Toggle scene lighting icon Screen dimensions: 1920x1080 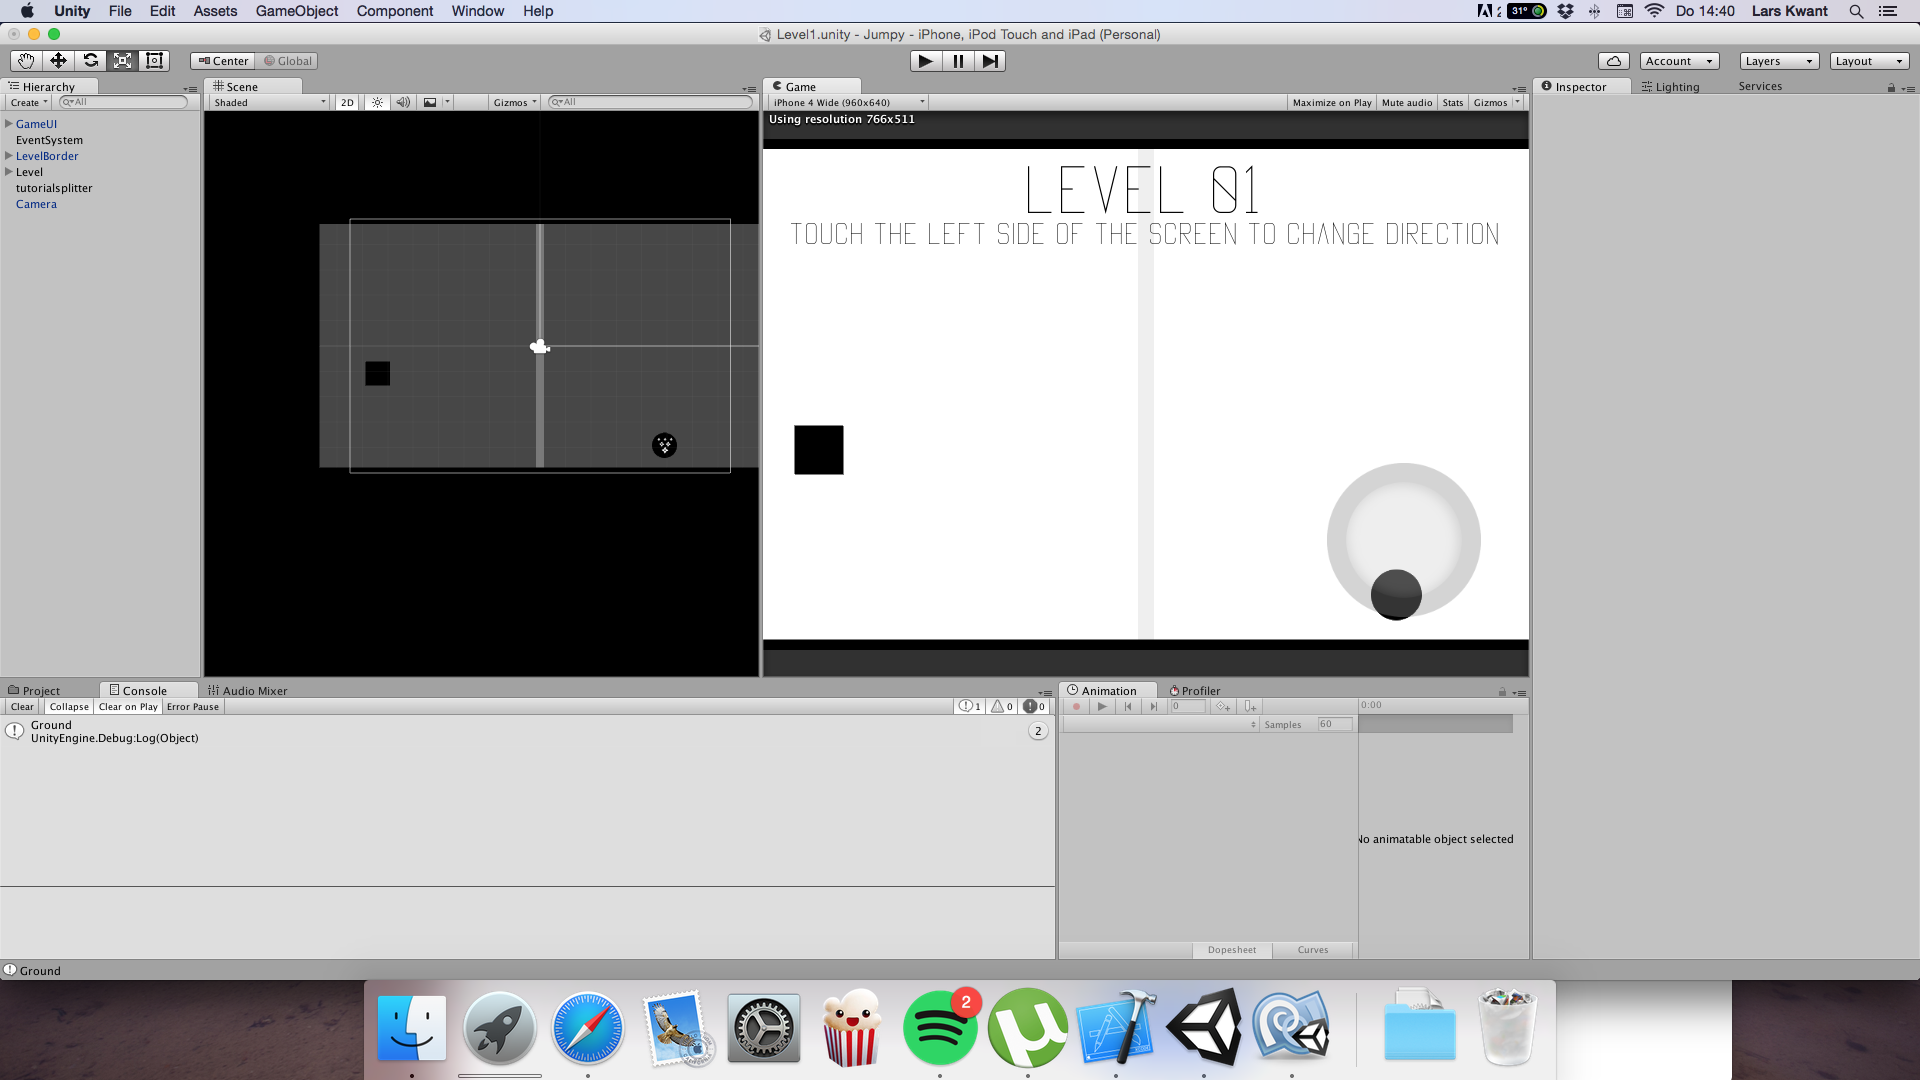[x=377, y=102]
